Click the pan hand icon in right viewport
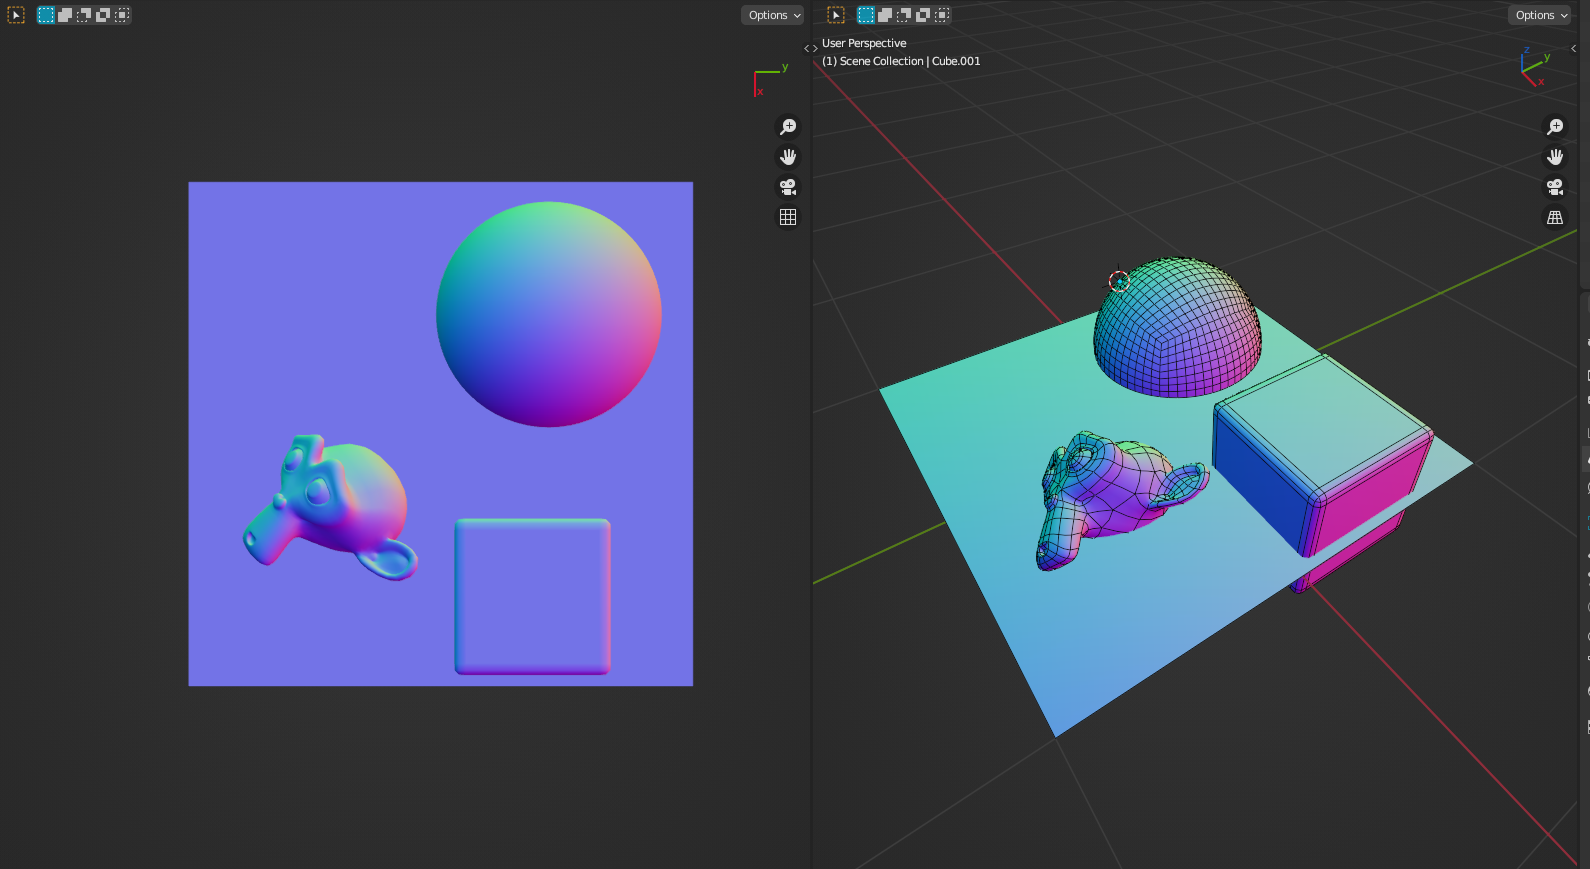The height and width of the screenshot is (869, 1590). point(1555,157)
